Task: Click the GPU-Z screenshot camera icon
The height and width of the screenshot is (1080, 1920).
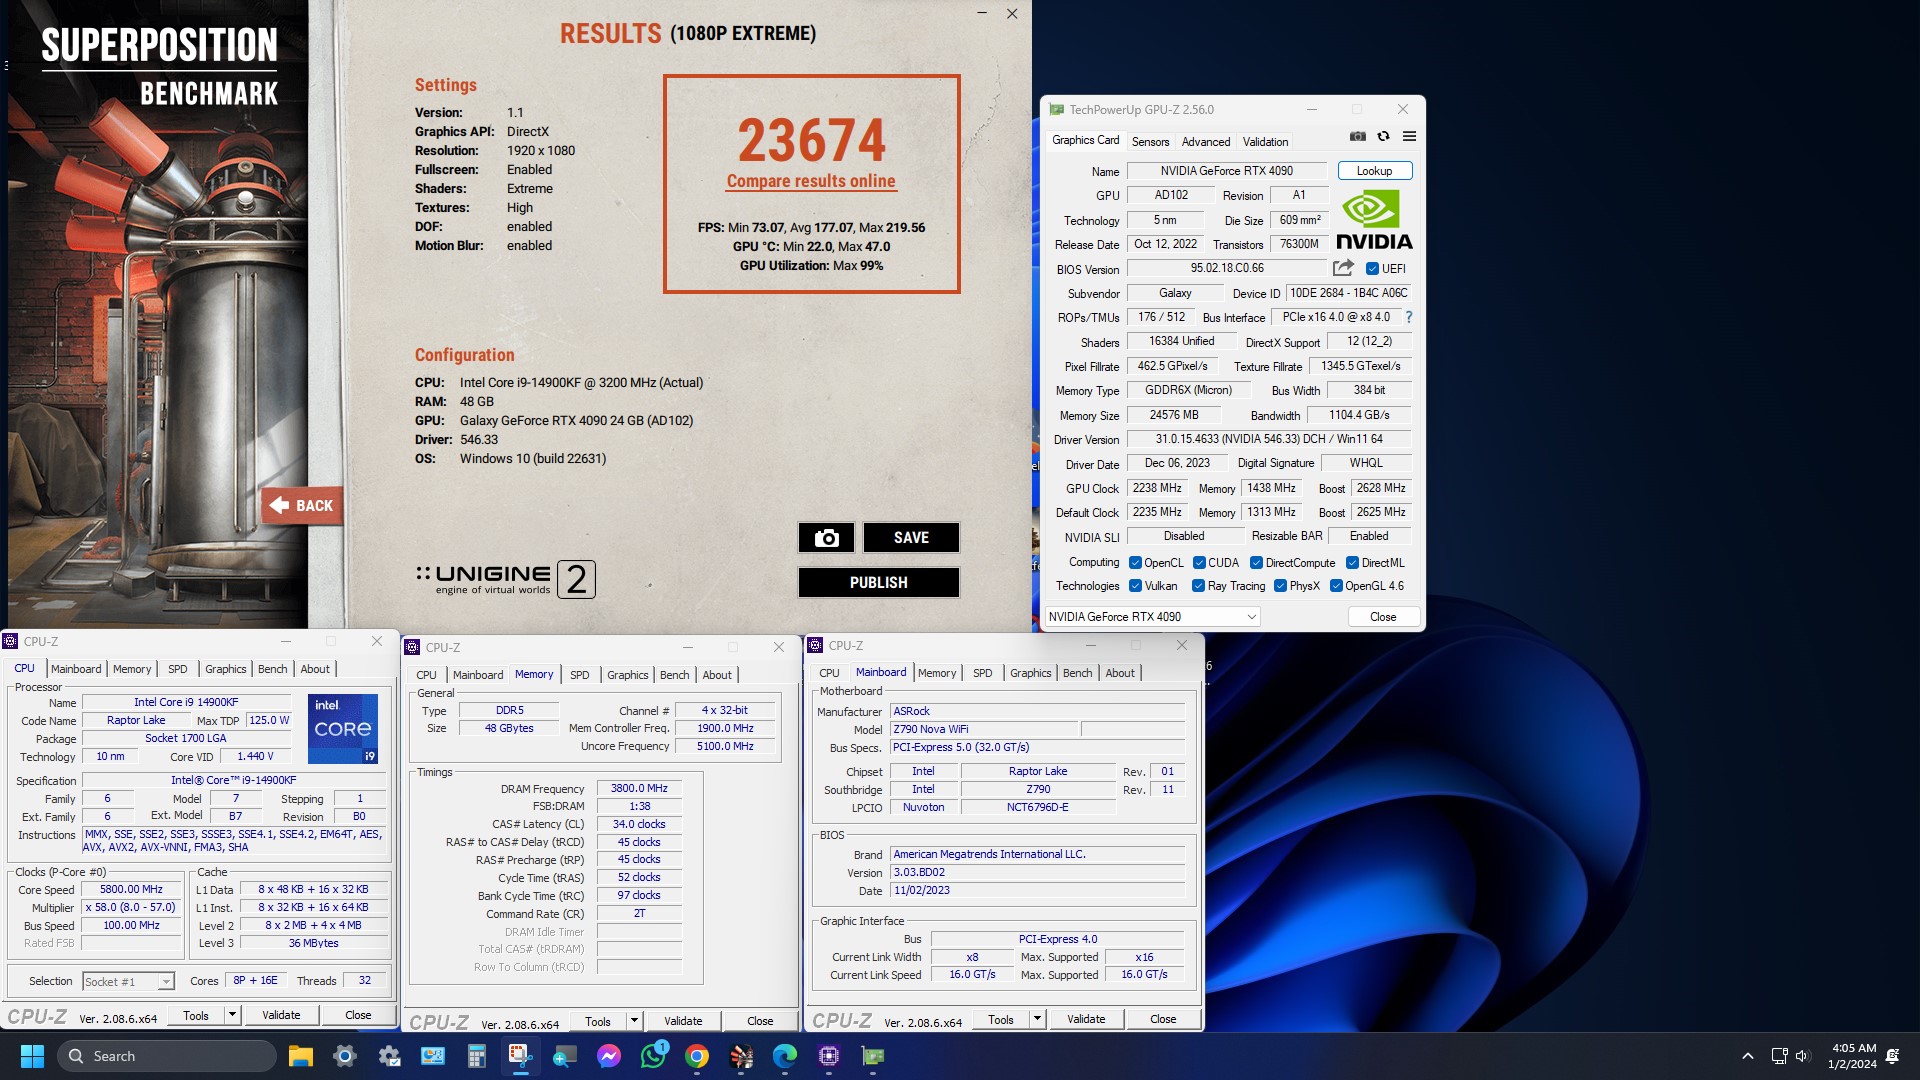Action: coord(1357,137)
